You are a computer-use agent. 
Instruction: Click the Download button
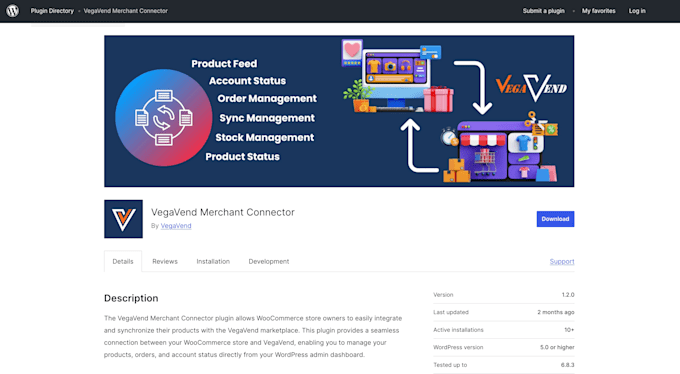[x=555, y=219]
